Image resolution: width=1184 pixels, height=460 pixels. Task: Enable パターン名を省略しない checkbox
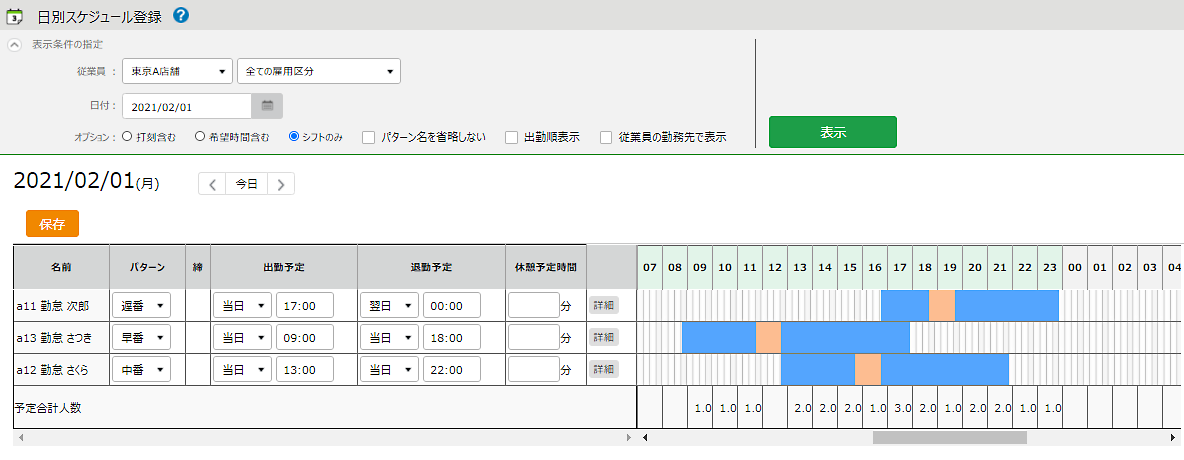368,137
